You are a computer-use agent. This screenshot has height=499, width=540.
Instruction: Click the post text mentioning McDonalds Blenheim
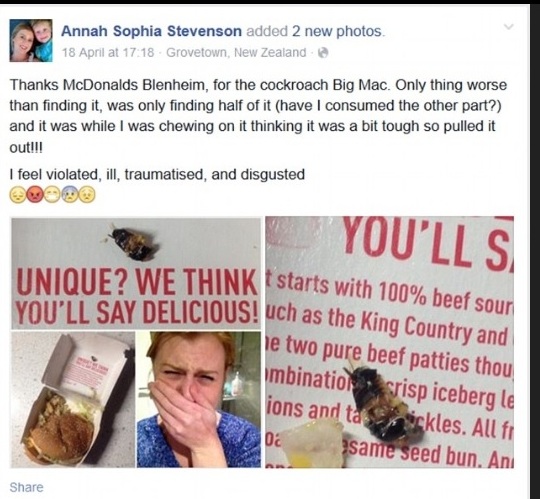coord(258,116)
